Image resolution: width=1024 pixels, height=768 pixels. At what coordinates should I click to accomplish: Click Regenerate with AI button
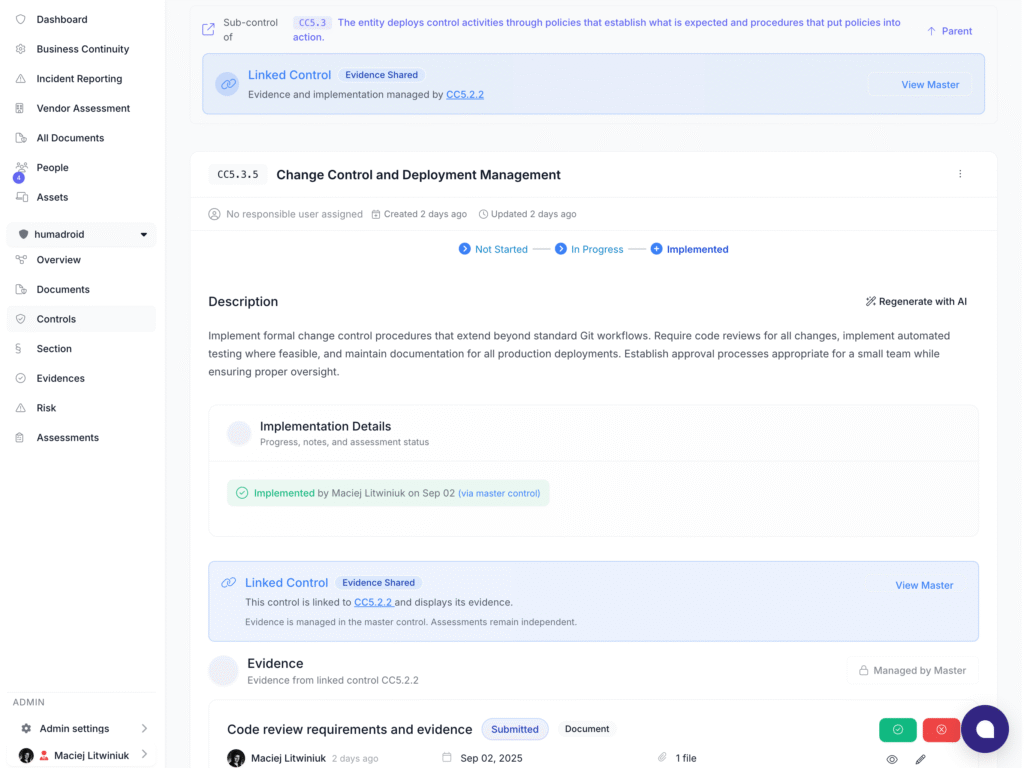pos(916,301)
